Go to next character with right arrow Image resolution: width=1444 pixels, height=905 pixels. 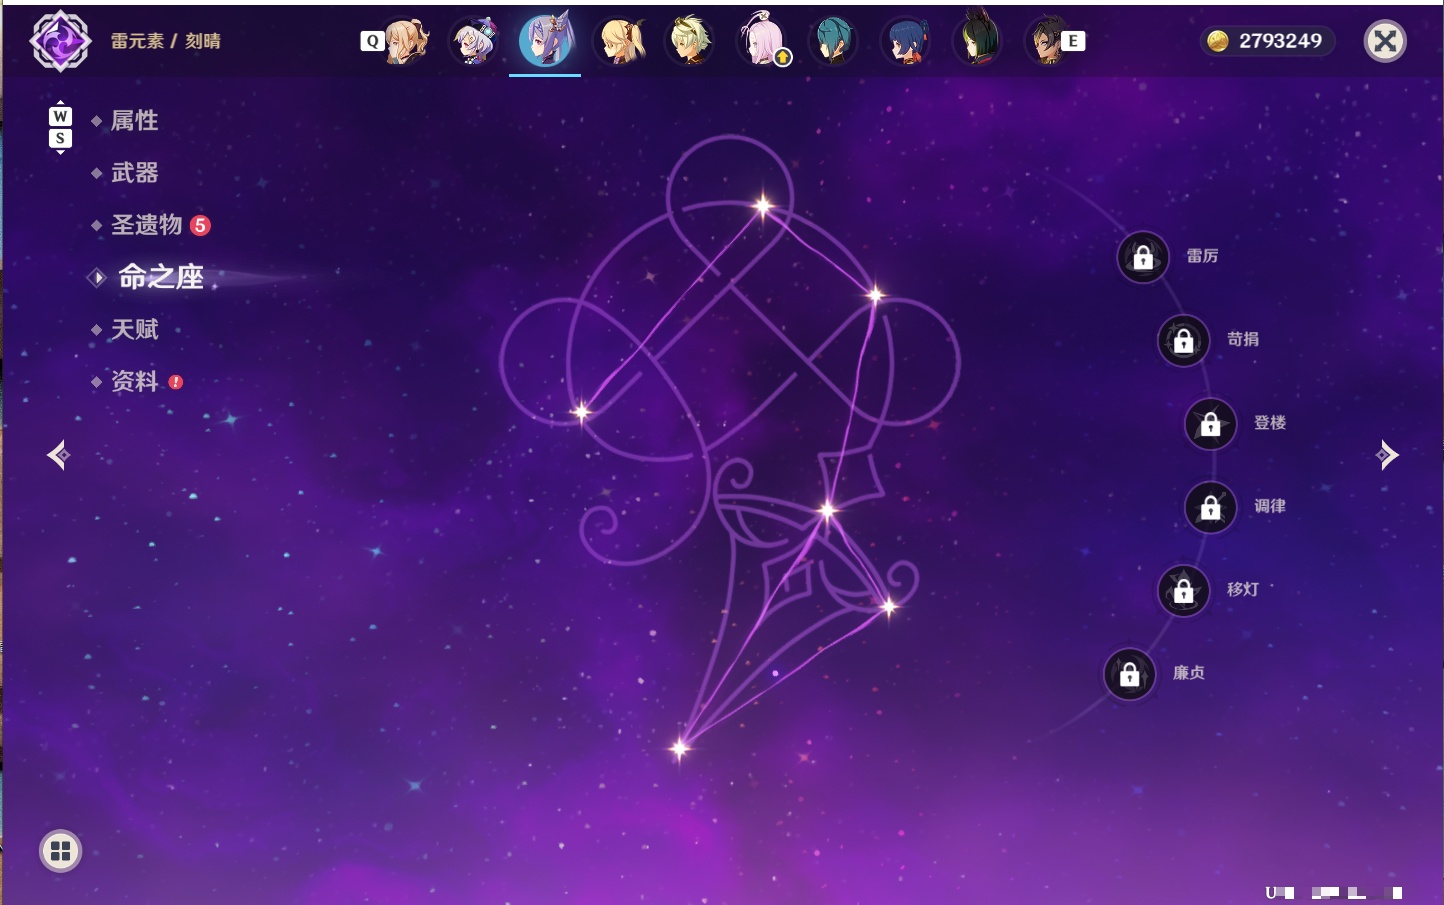click(1387, 455)
